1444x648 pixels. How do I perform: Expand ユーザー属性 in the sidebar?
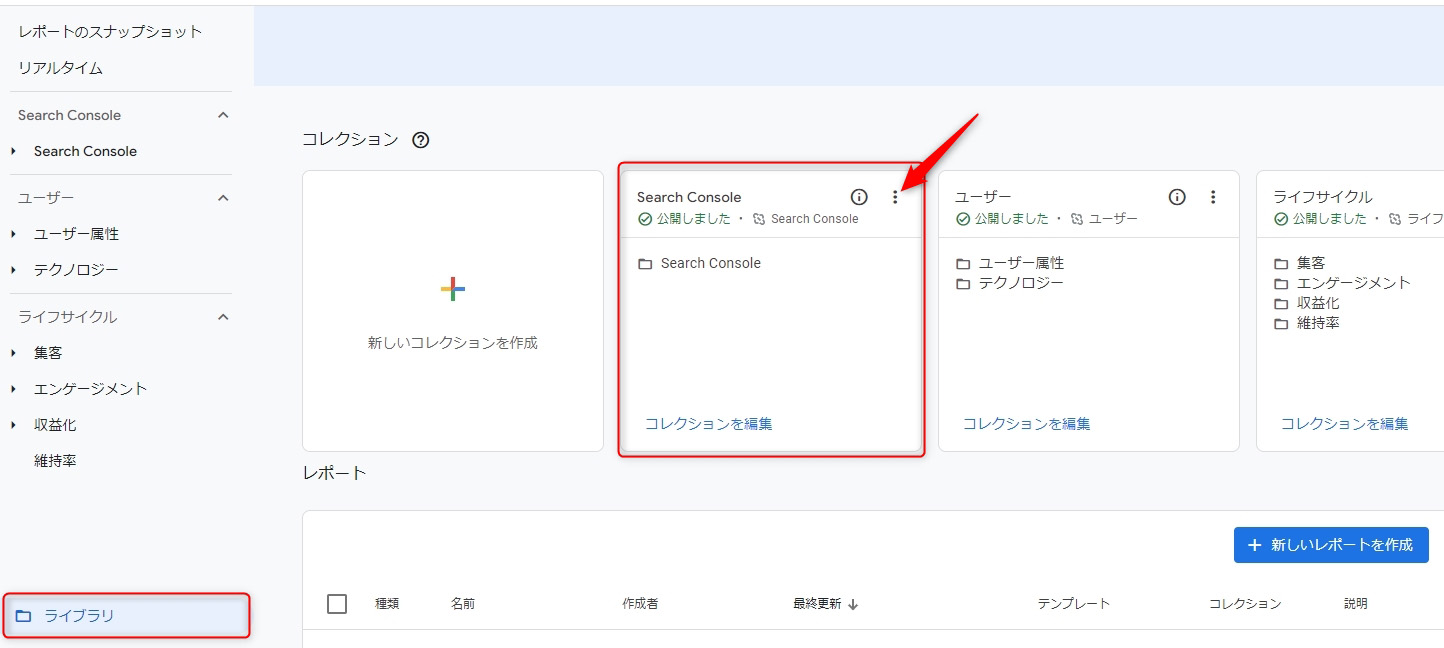(x=14, y=234)
